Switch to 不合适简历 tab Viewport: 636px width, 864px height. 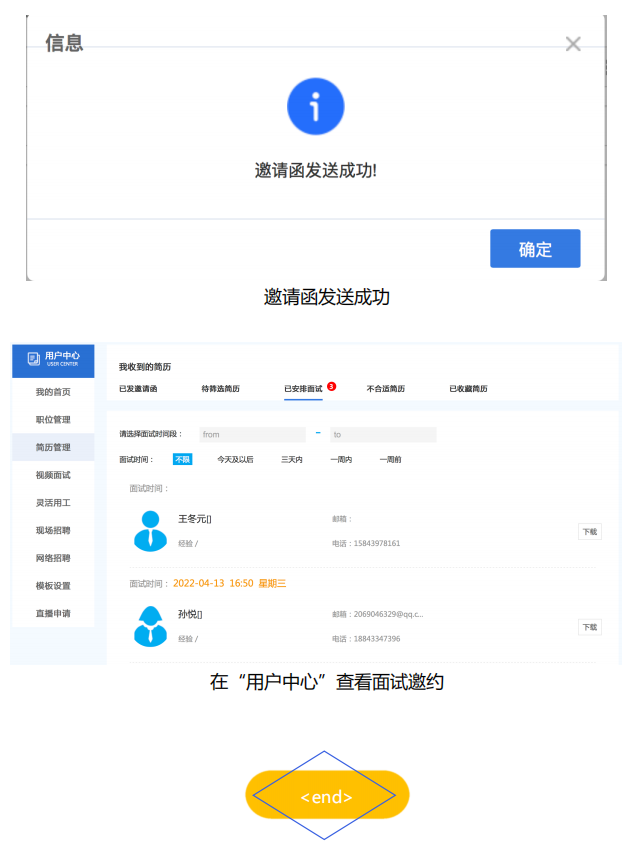click(x=386, y=388)
